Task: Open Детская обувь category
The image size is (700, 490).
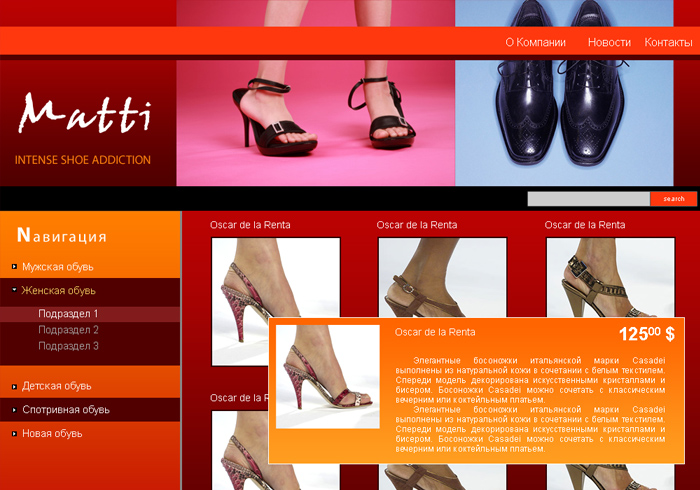Action: click(57, 386)
